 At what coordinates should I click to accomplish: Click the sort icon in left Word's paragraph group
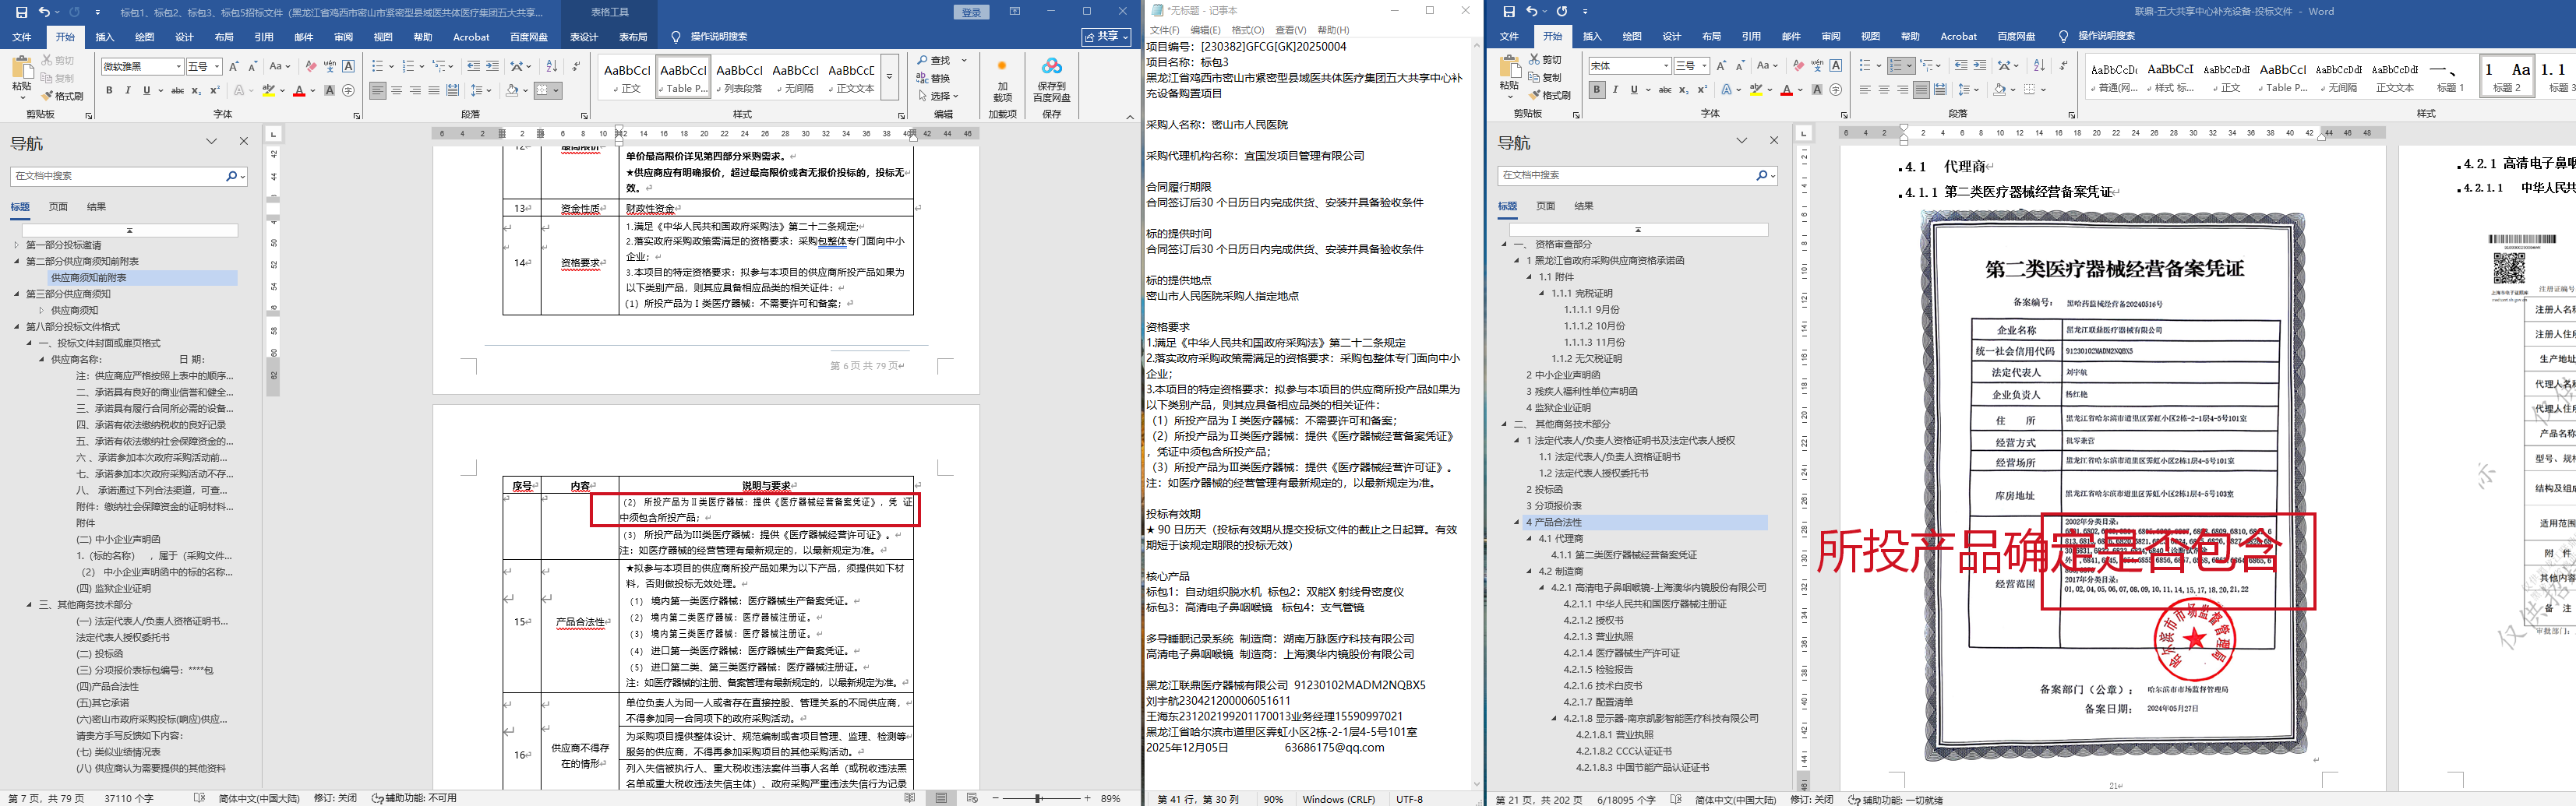(552, 66)
